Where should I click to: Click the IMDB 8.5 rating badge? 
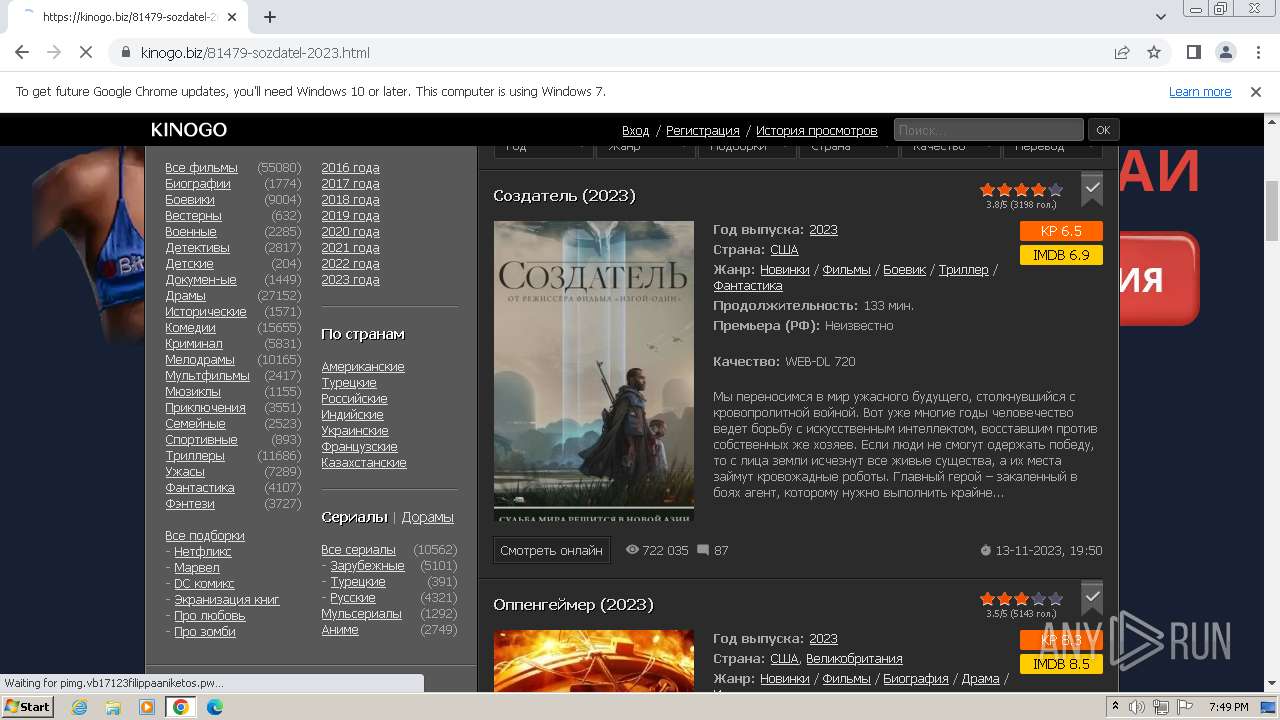click(x=1061, y=664)
